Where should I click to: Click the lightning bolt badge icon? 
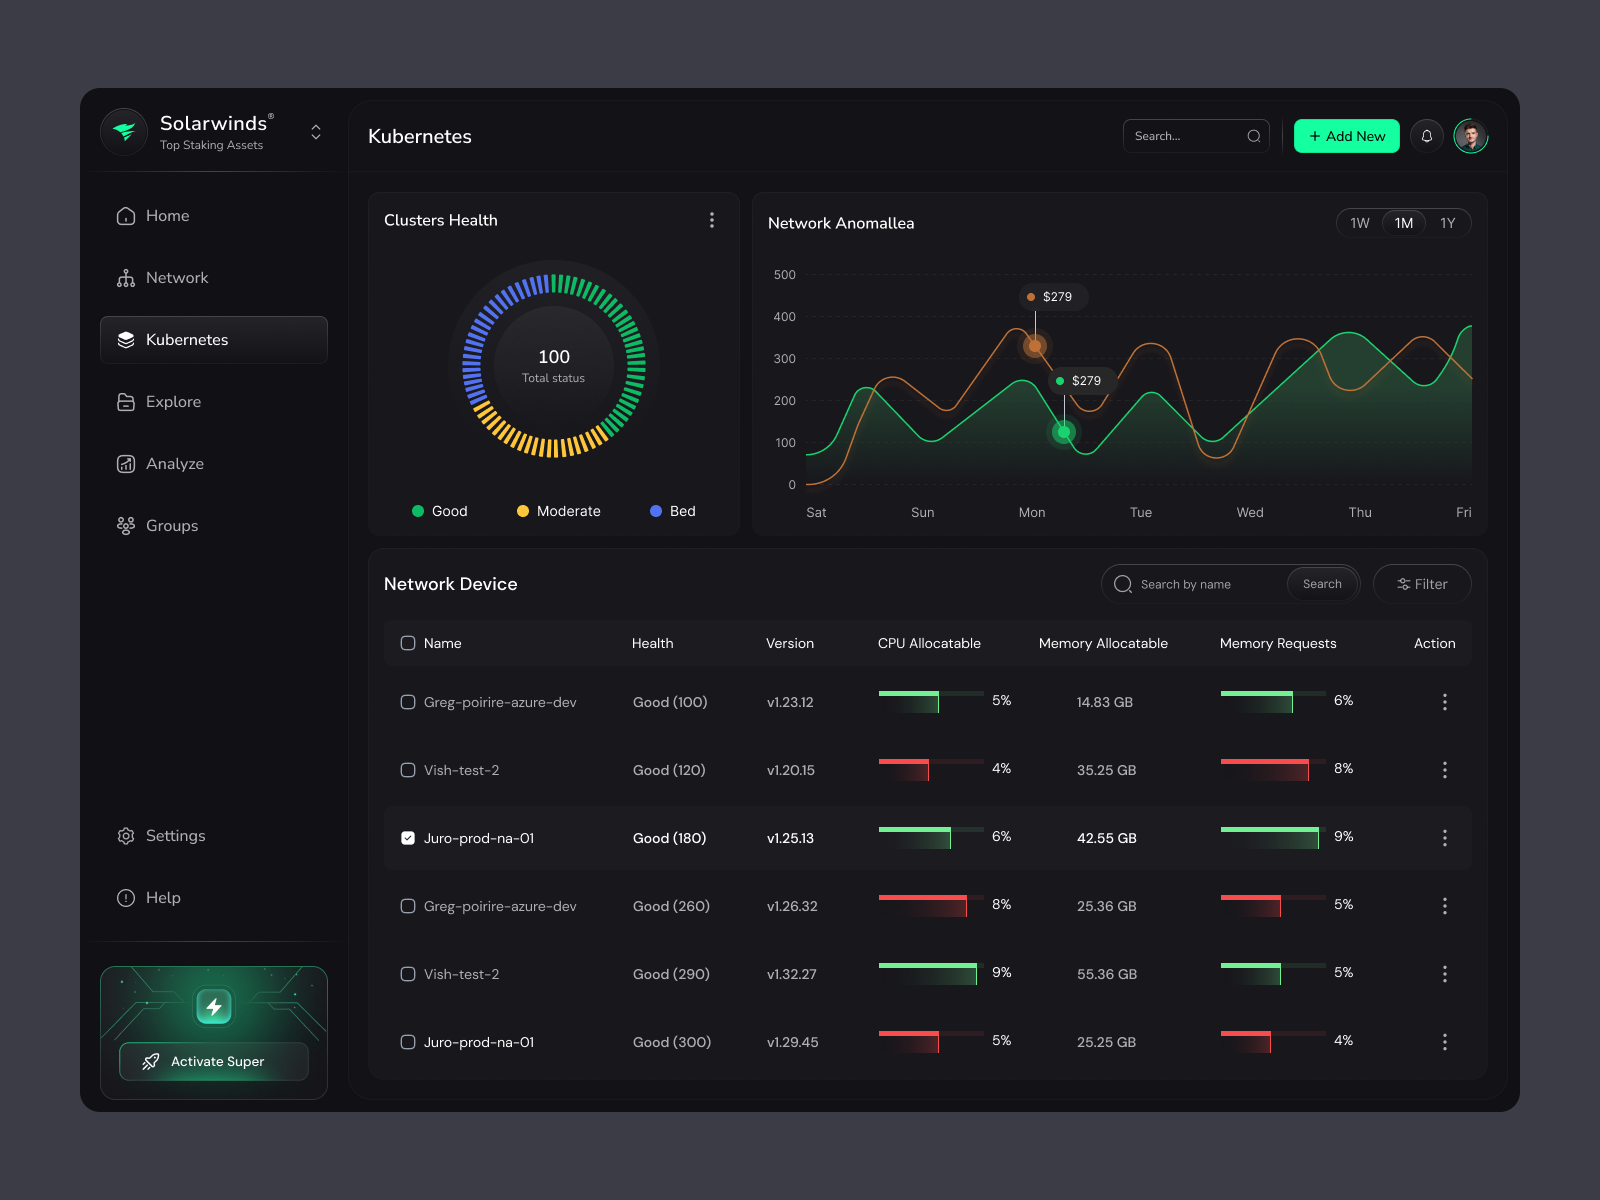[x=214, y=1007]
